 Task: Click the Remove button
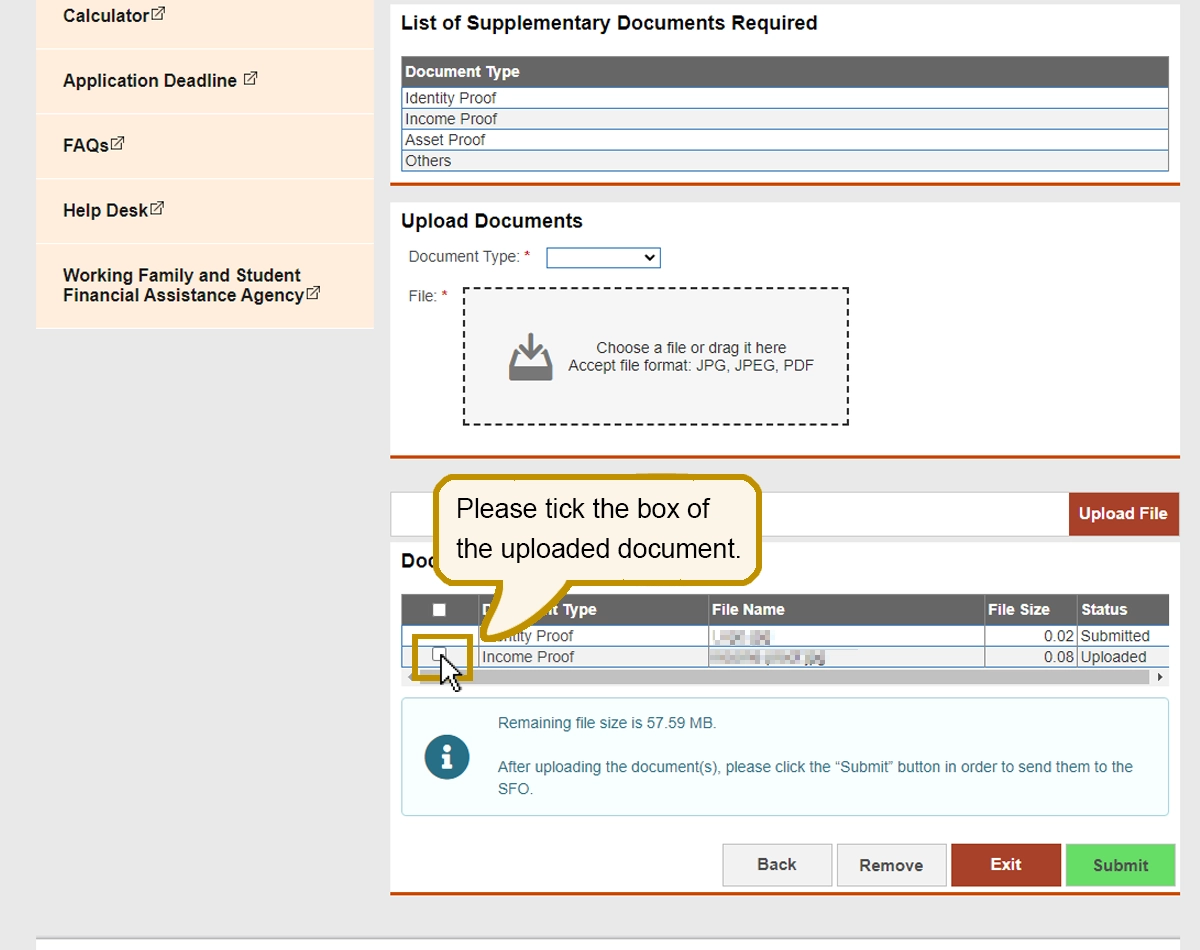coord(891,865)
